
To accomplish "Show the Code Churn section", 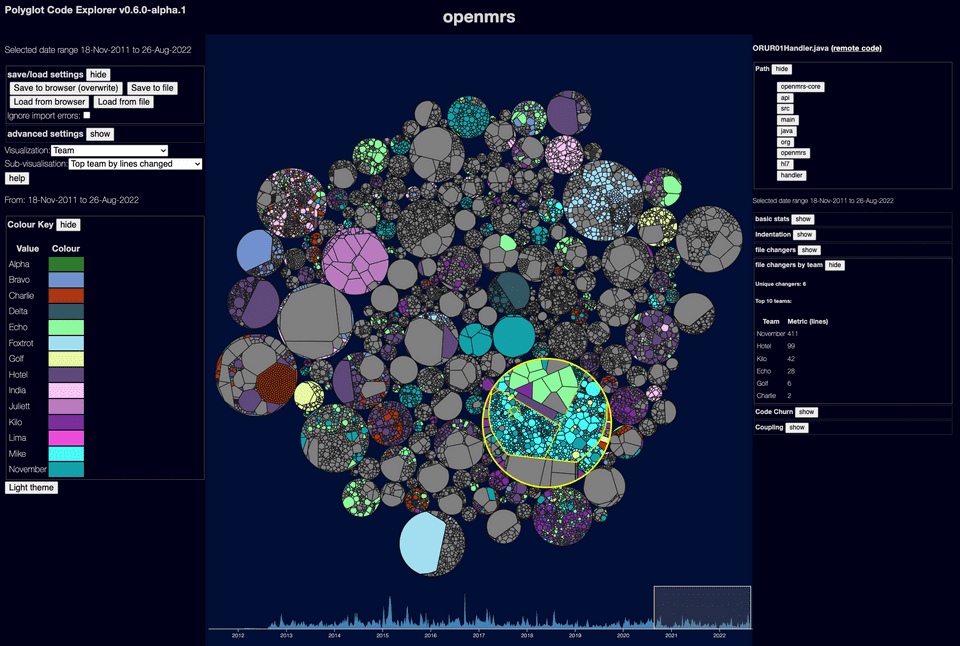I will [x=806, y=412].
